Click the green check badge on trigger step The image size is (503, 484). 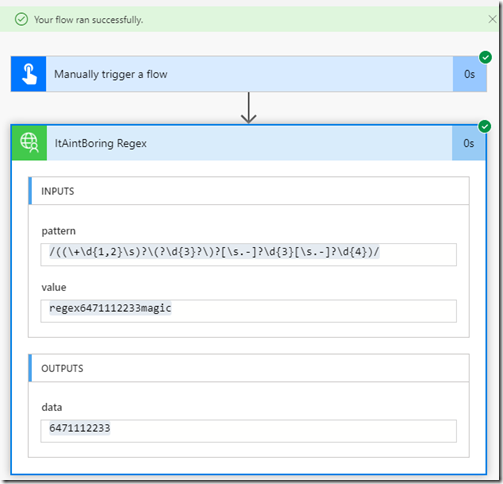(x=485, y=57)
